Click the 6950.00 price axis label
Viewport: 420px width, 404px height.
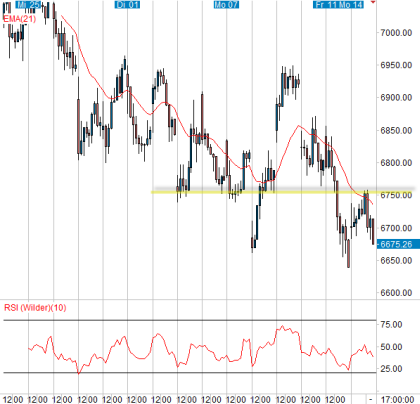396,65
